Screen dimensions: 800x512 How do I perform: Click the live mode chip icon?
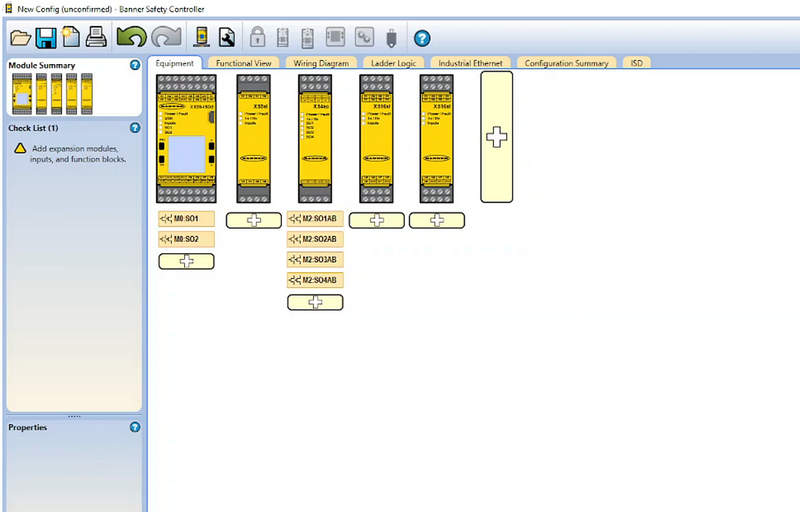tap(335, 37)
